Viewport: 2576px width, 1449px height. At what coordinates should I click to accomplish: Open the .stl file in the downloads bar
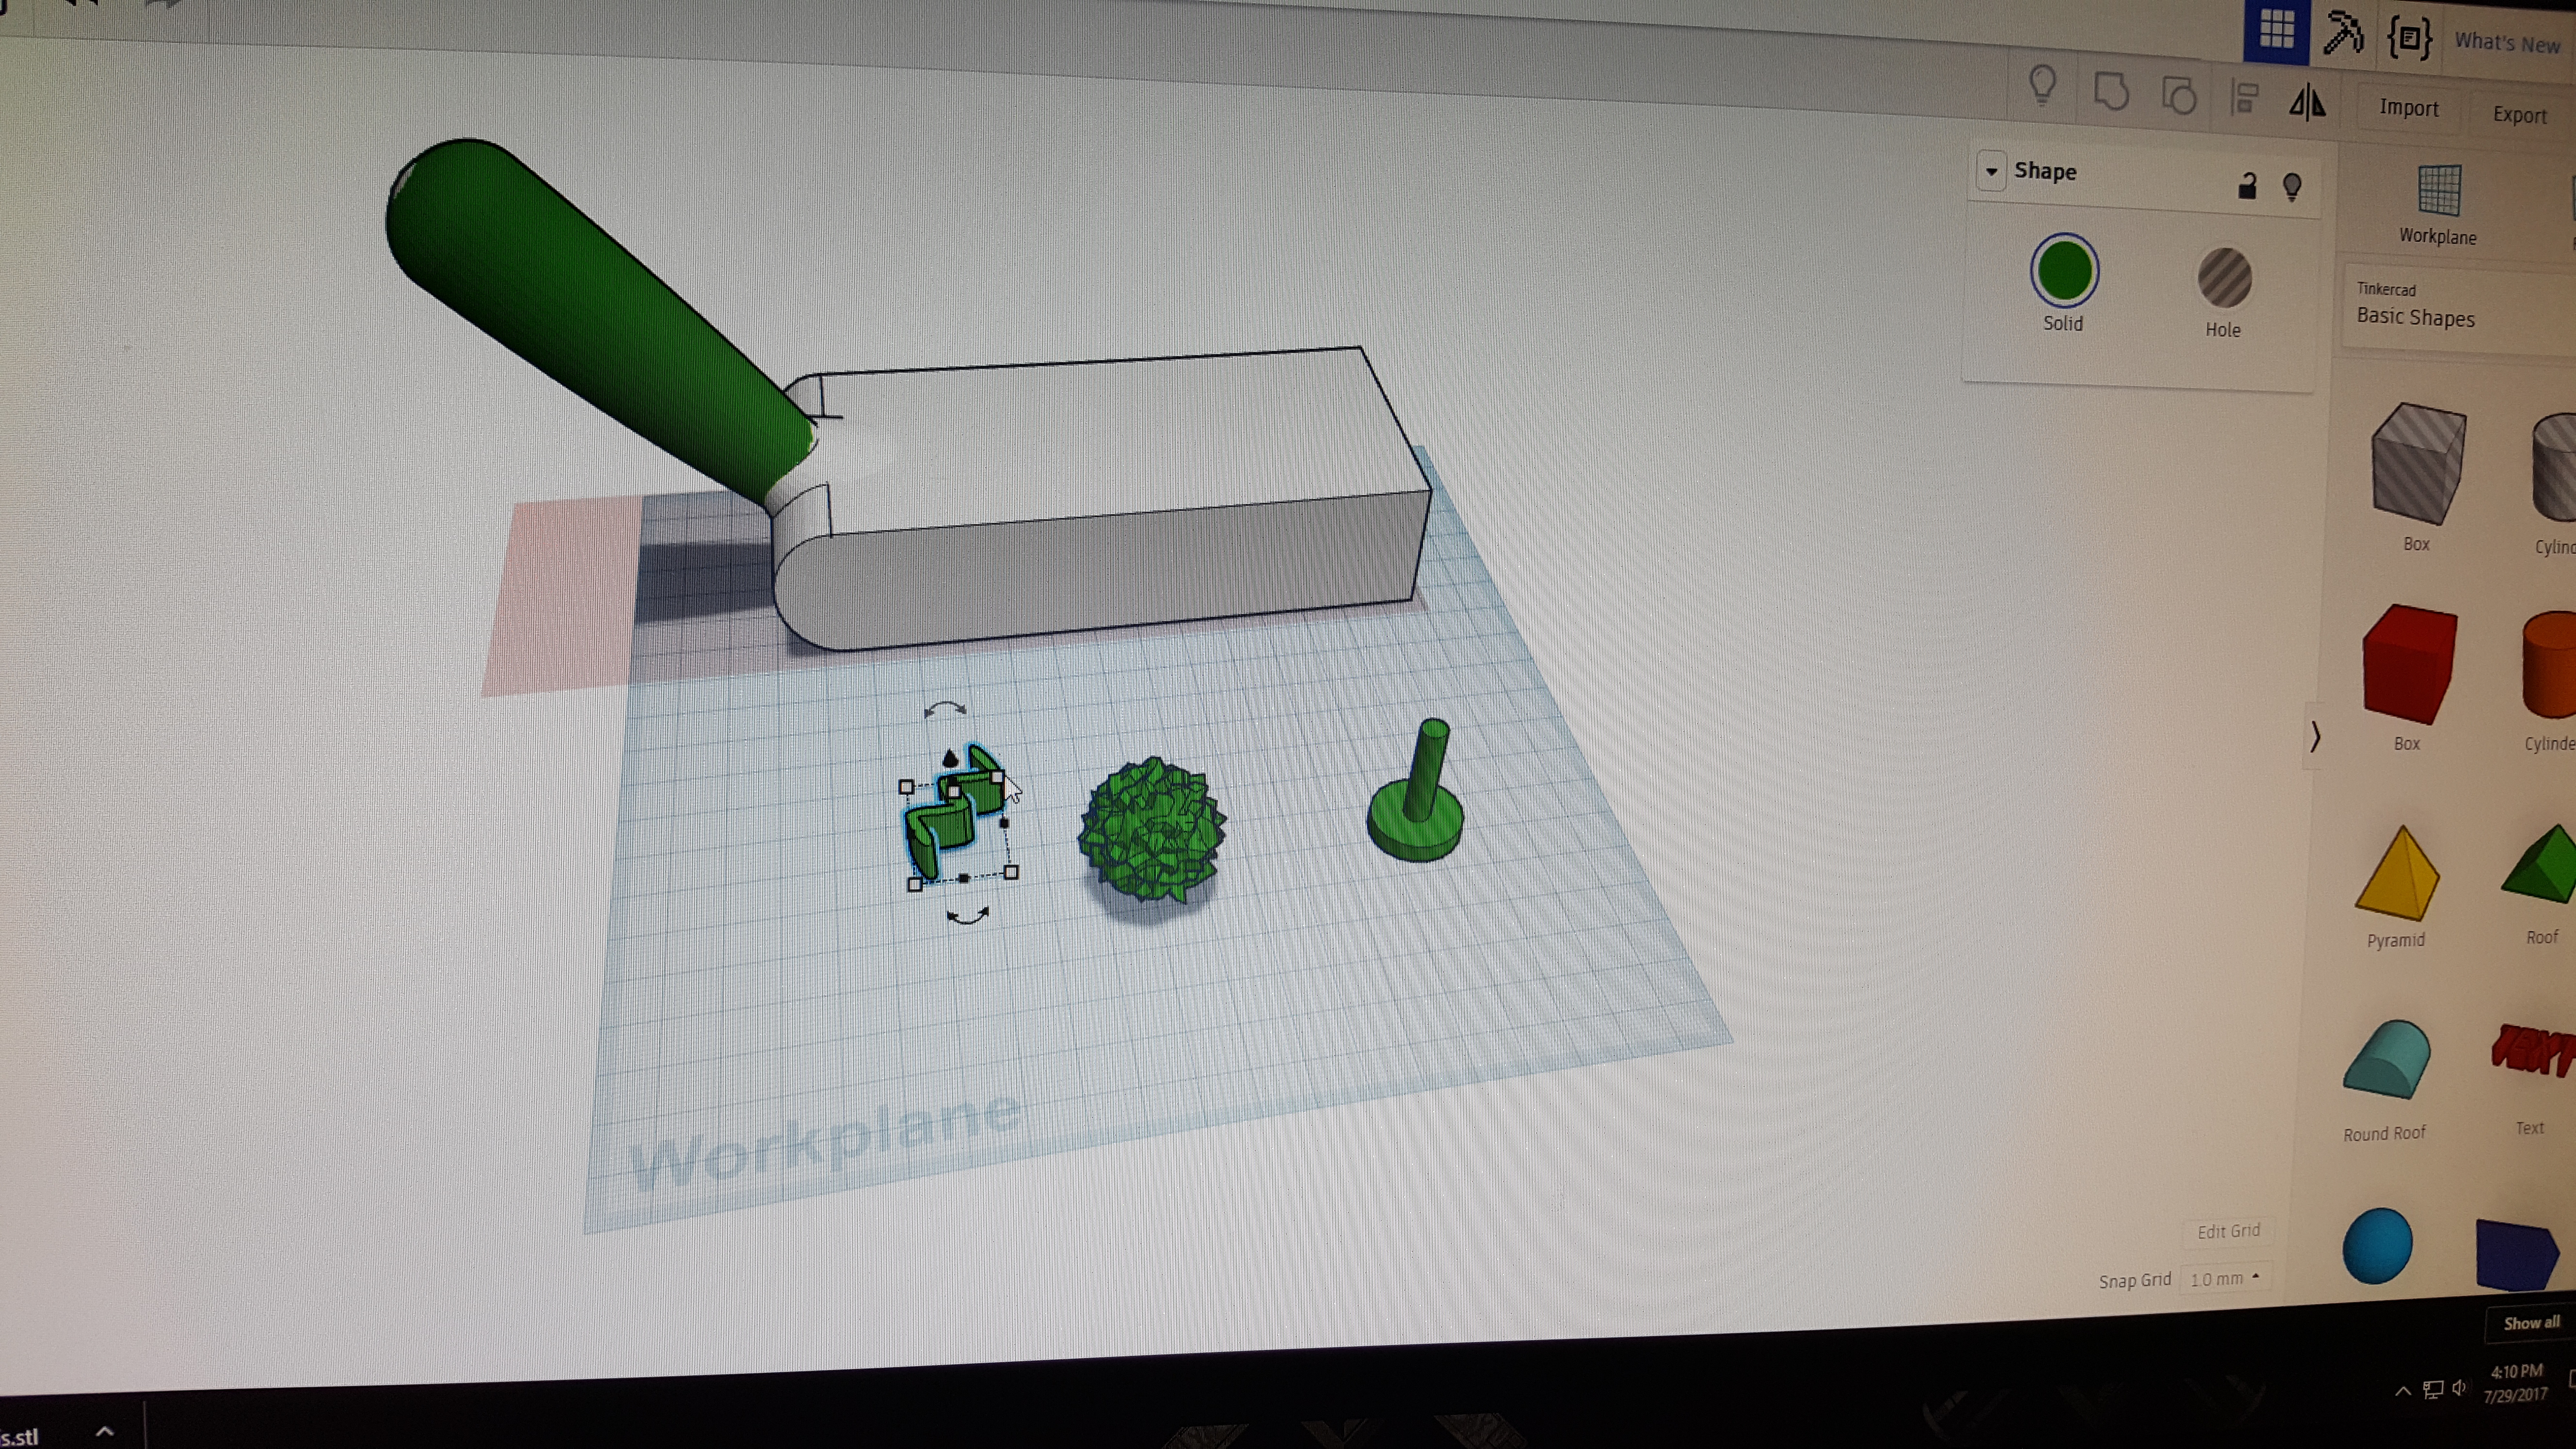coord(20,1437)
